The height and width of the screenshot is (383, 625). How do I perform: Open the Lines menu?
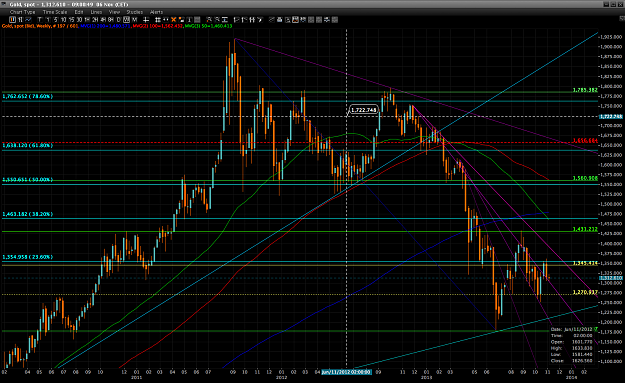click(x=96, y=12)
